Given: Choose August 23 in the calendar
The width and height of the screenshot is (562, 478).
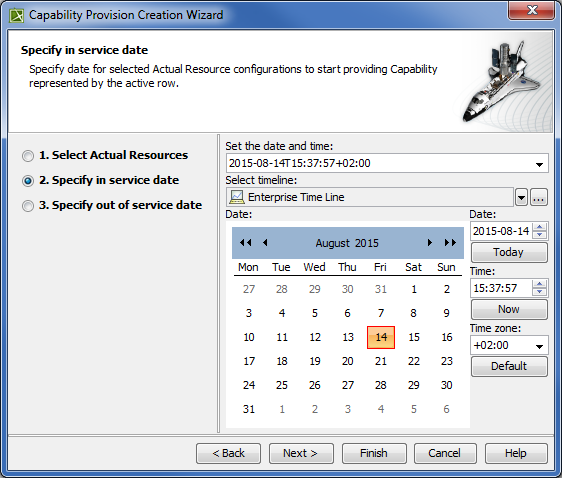Looking at the screenshot, I should pyautogui.click(x=447, y=361).
